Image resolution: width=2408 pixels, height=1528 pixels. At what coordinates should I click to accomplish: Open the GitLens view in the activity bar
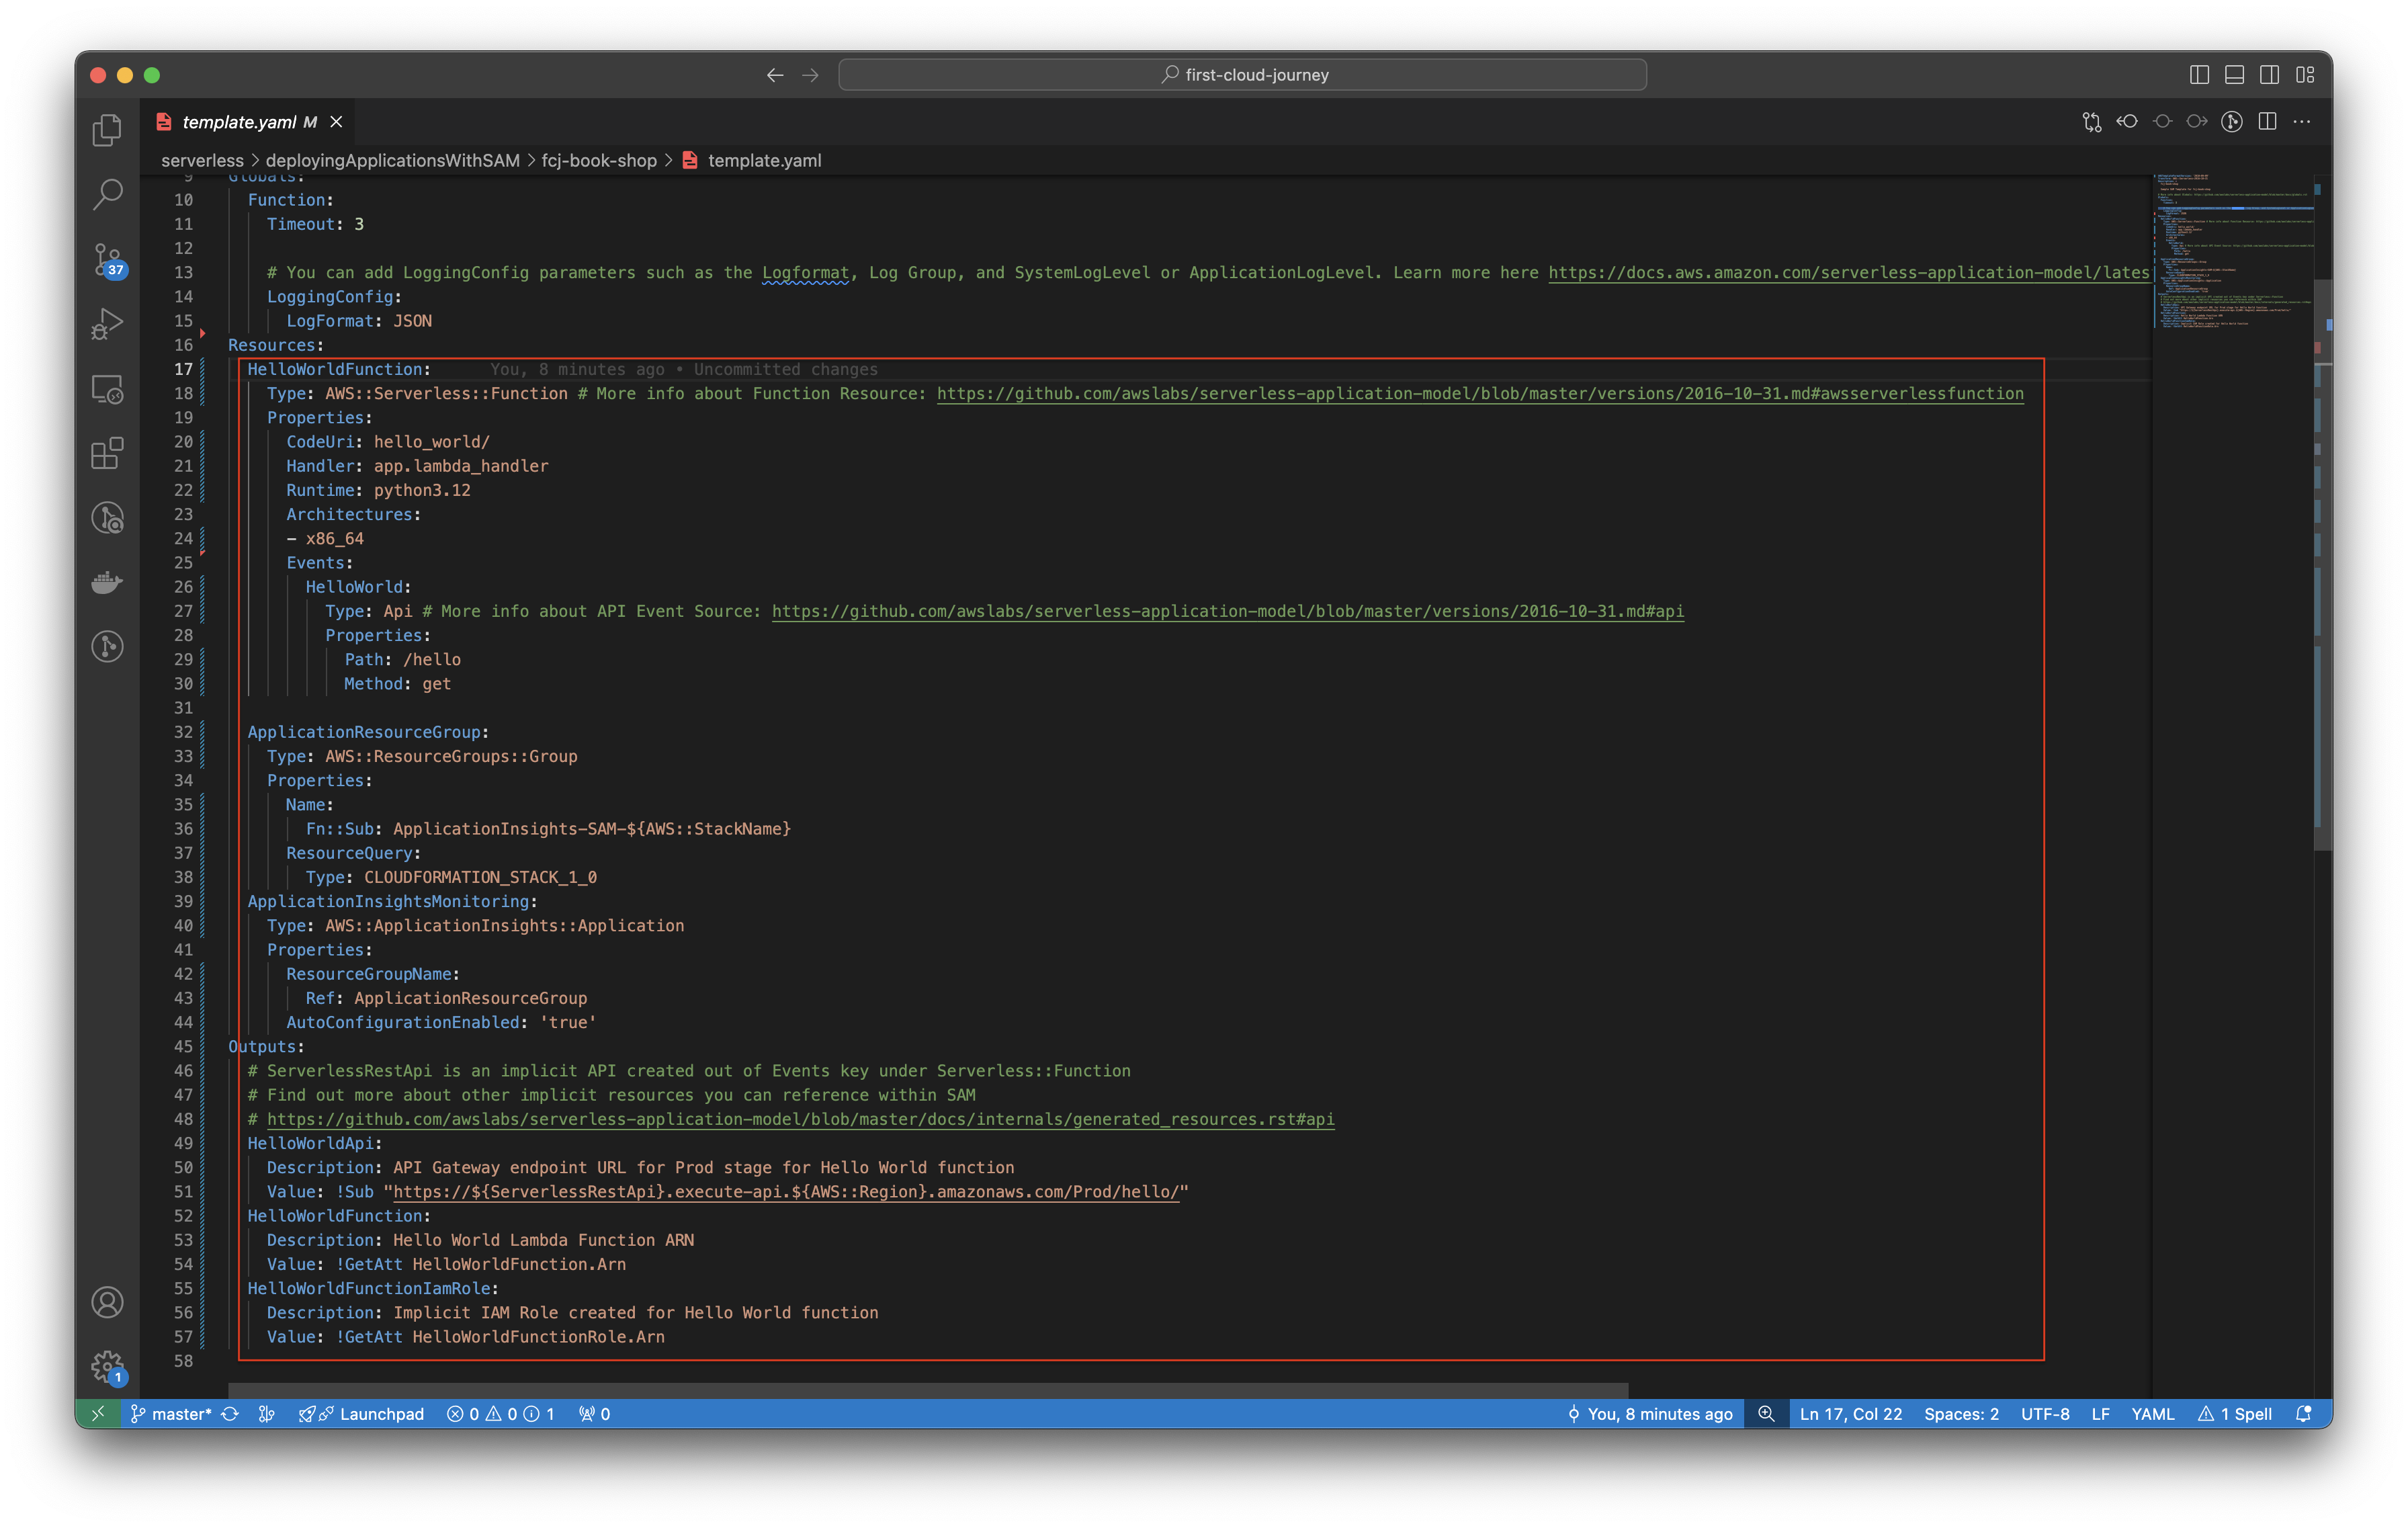(x=107, y=646)
